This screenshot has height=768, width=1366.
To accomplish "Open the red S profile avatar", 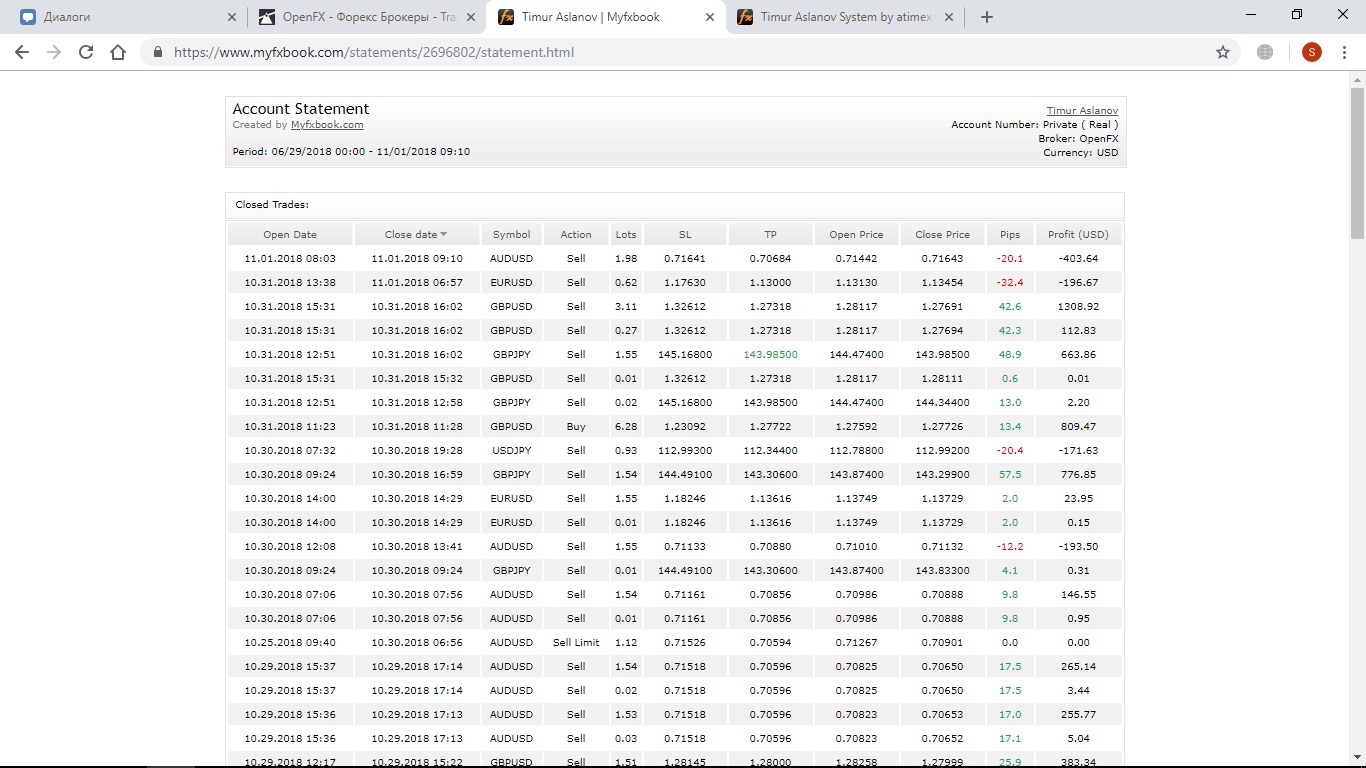I will tap(1312, 52).
